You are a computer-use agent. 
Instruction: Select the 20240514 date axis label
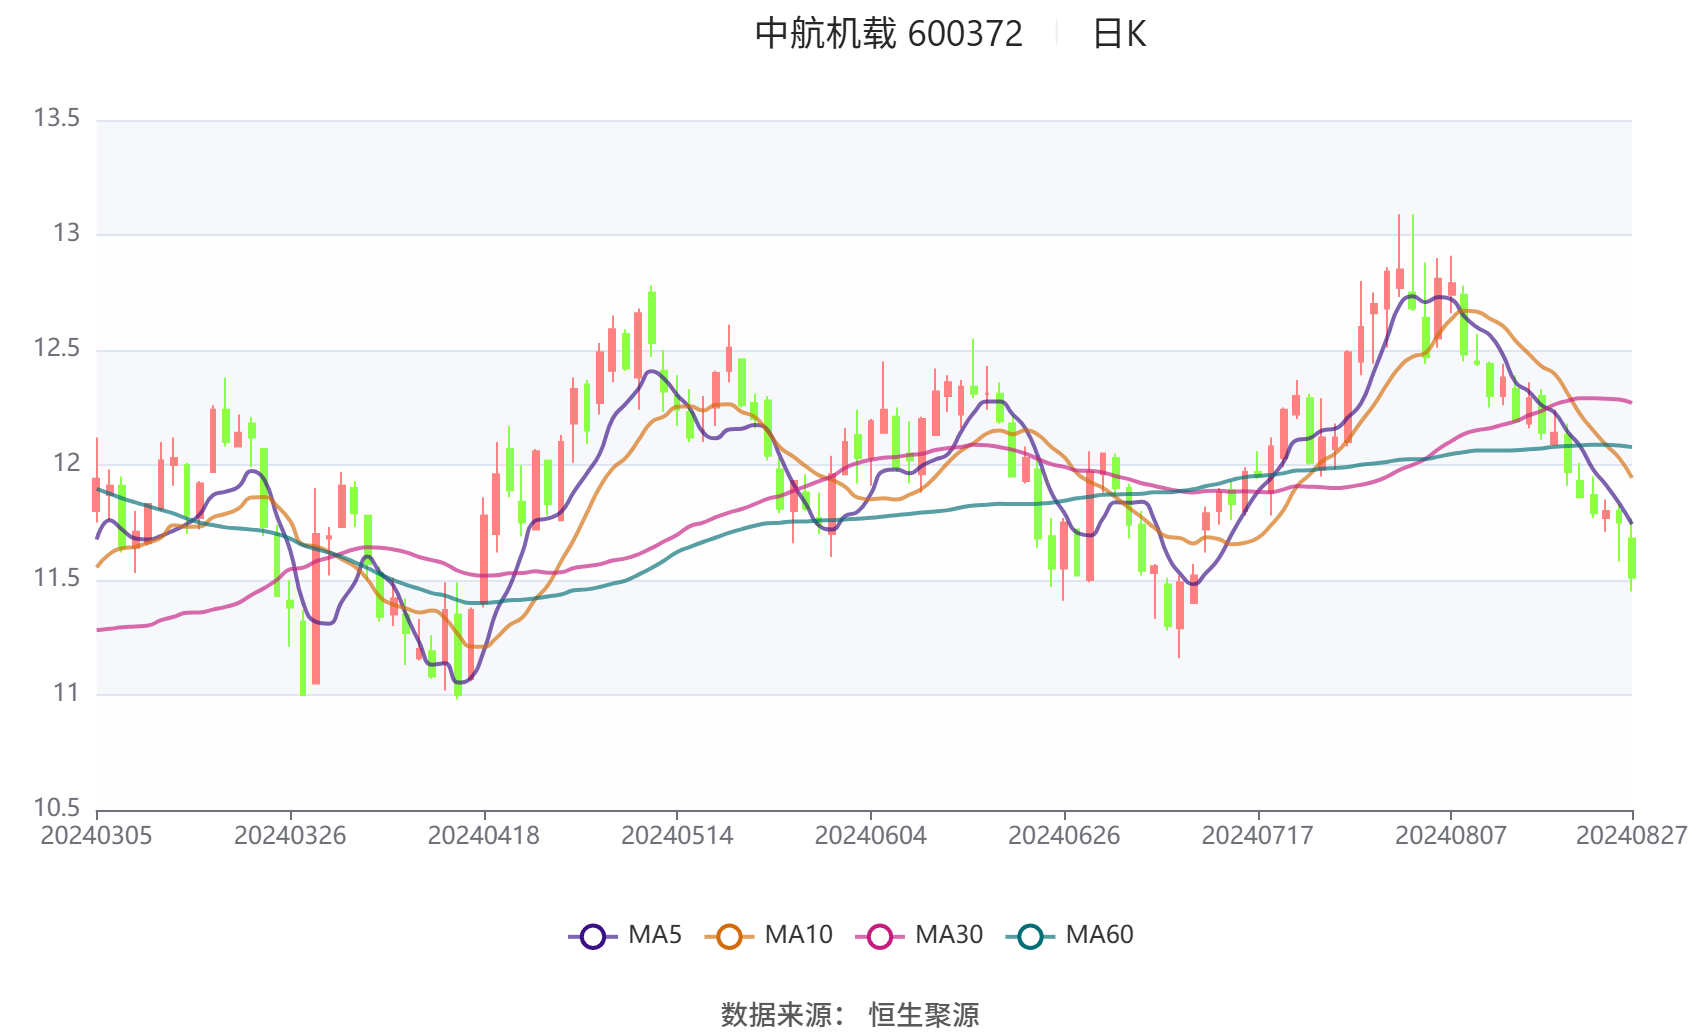[677, 836]
